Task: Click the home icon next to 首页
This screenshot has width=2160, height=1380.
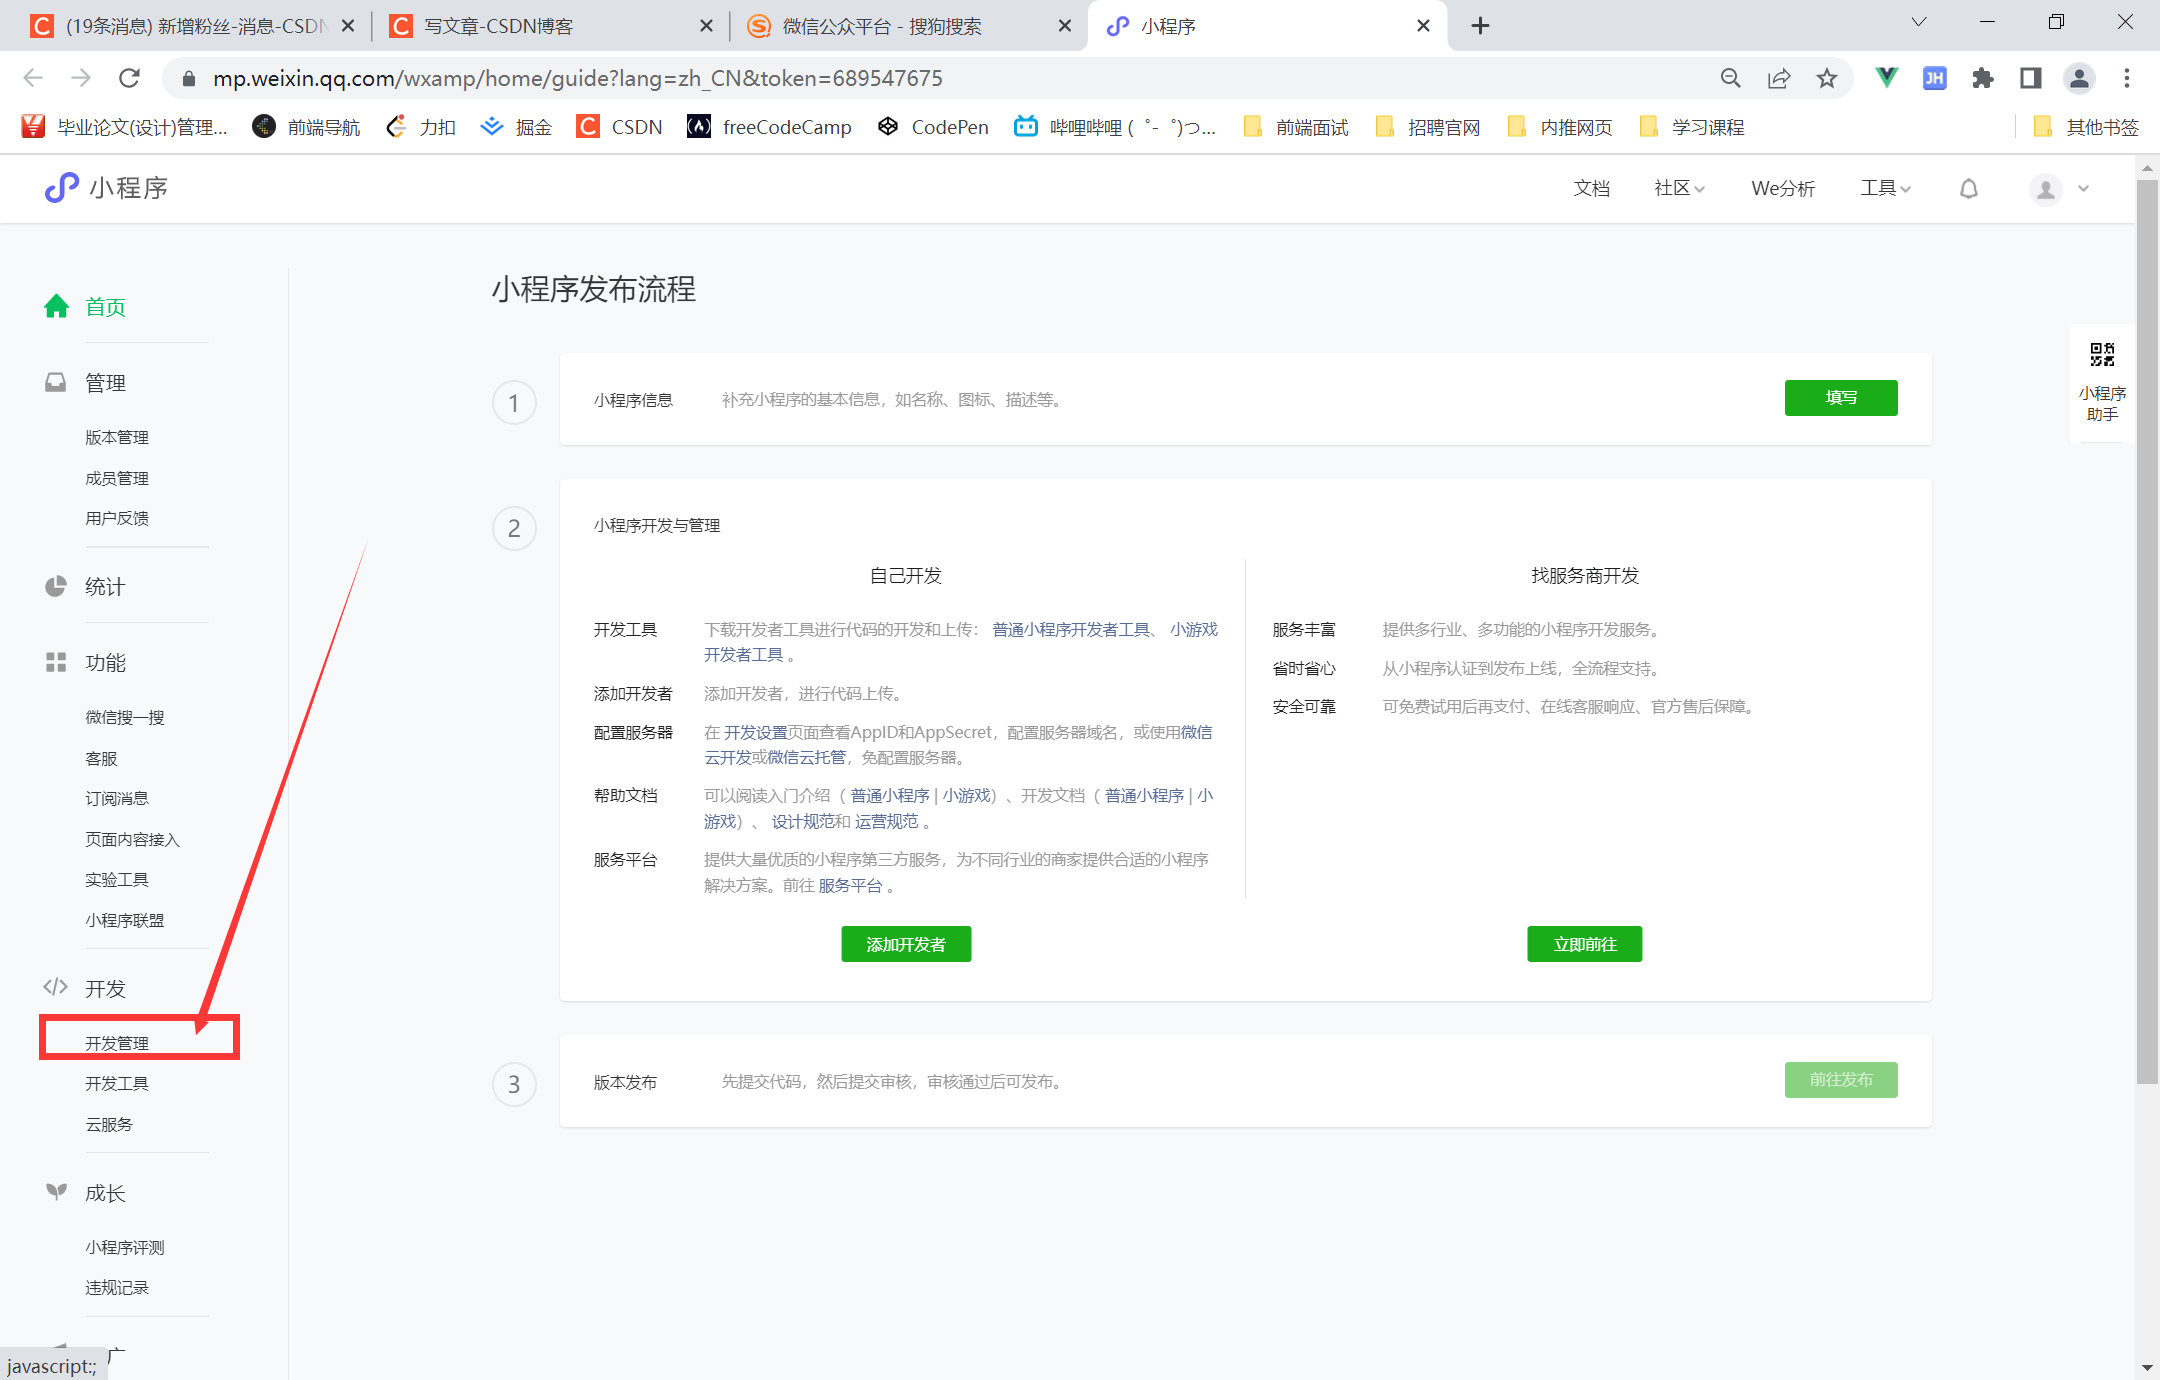Action: click(56, 306)
